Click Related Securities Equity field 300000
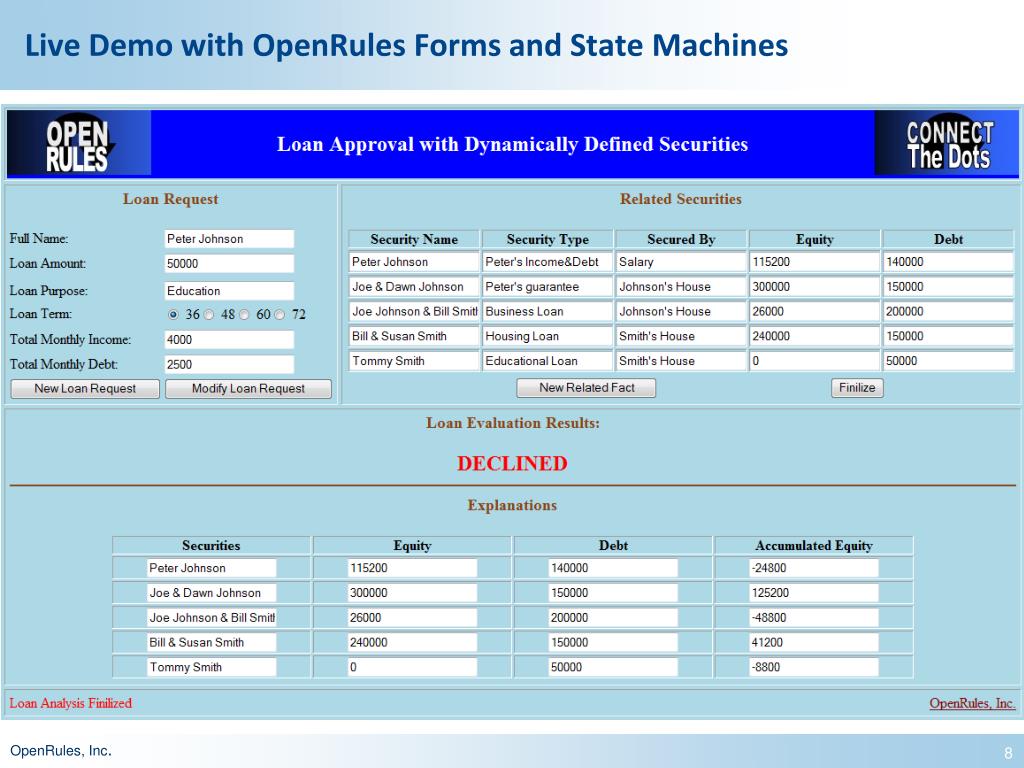The height and width of the screenshot is (768, 1024). point(814,287)
